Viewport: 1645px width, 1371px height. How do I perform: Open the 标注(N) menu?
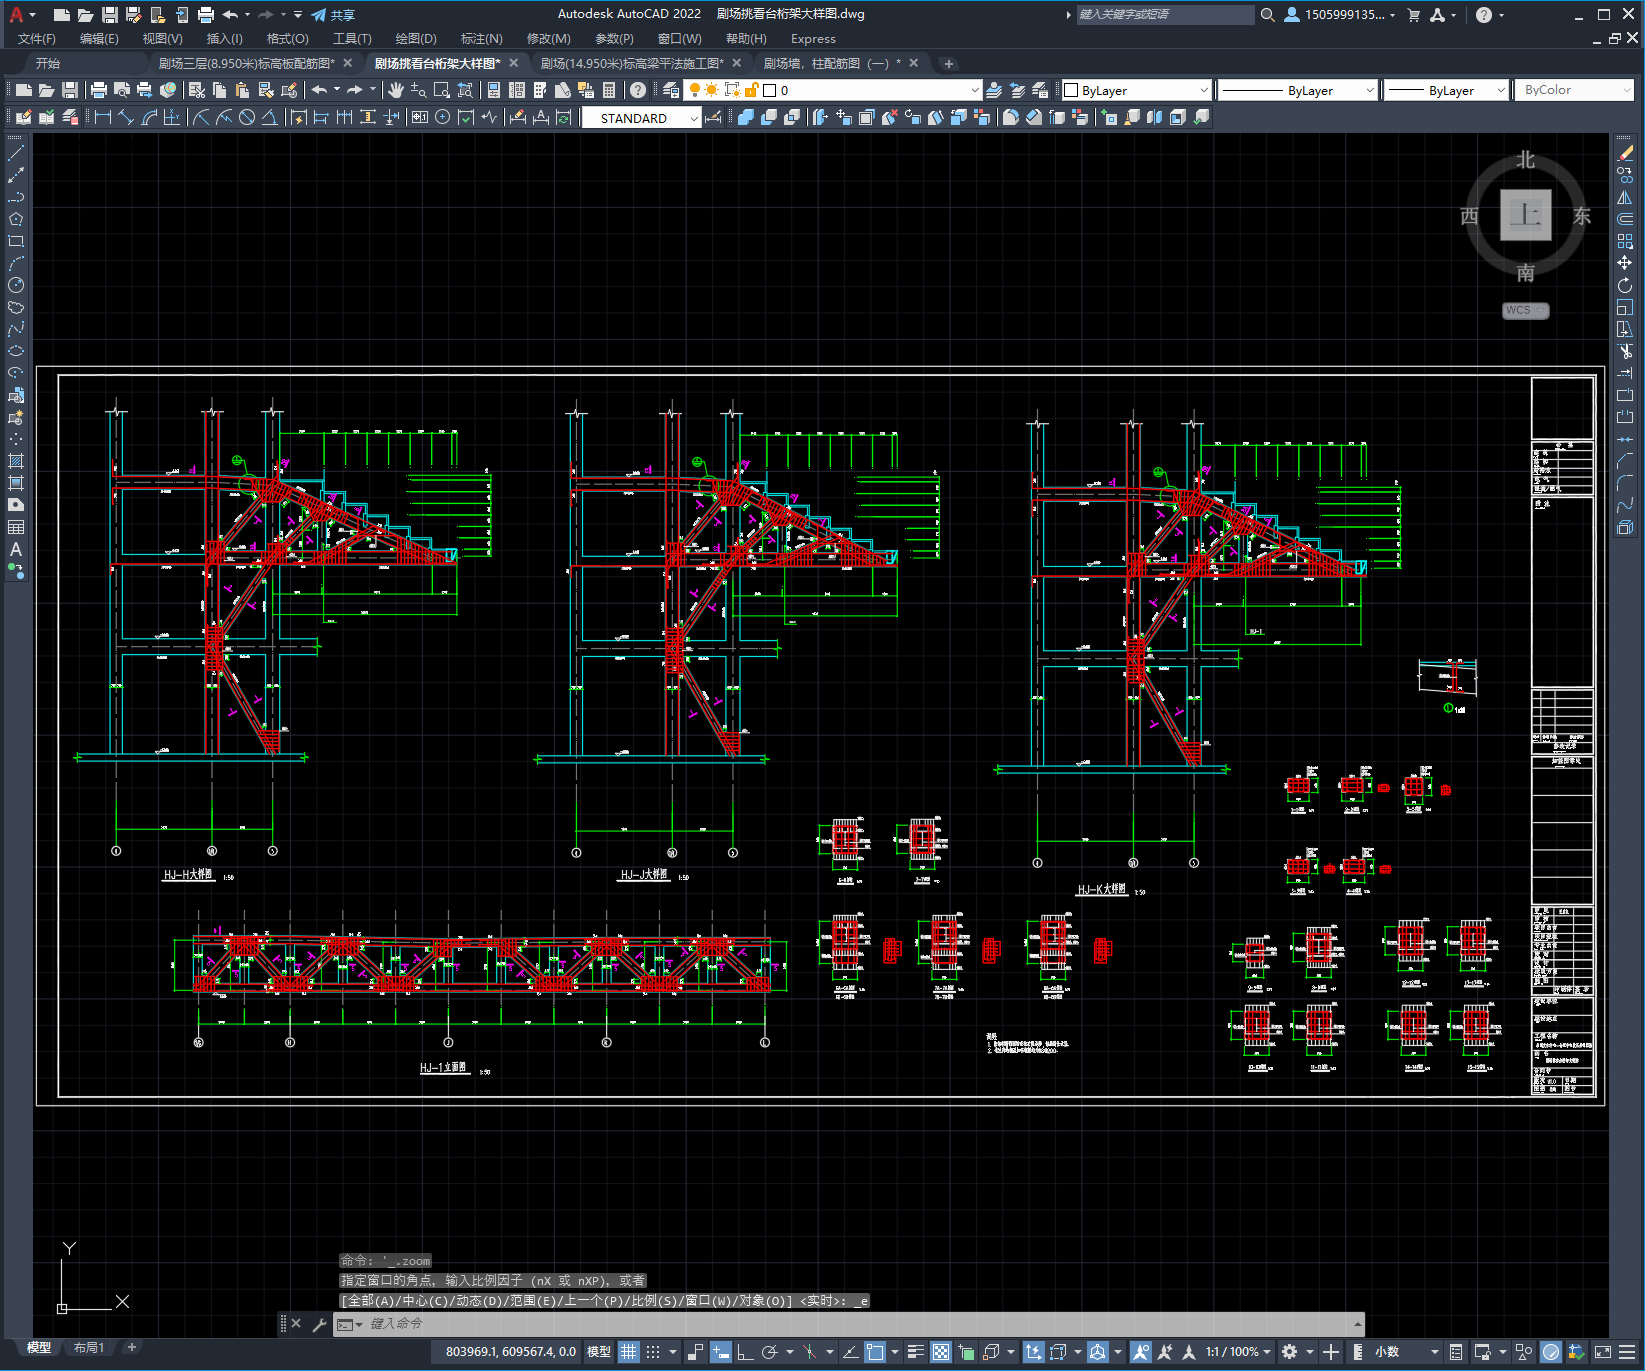click(481, 39)
